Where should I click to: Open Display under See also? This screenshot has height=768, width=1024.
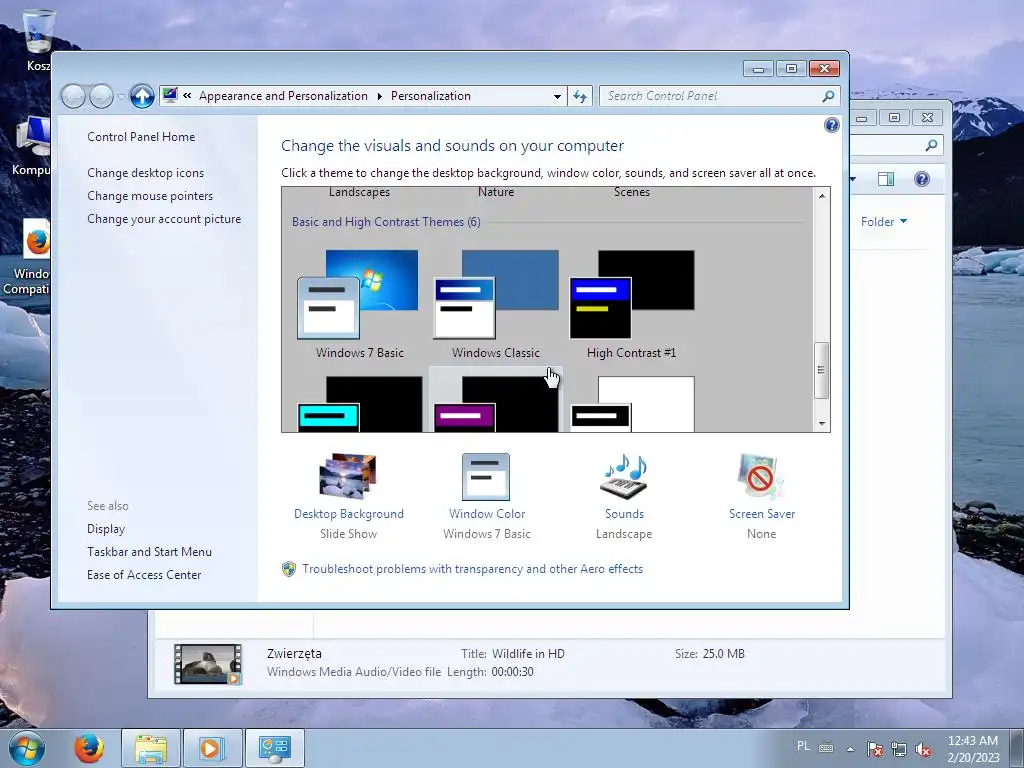tap(106, 529)
